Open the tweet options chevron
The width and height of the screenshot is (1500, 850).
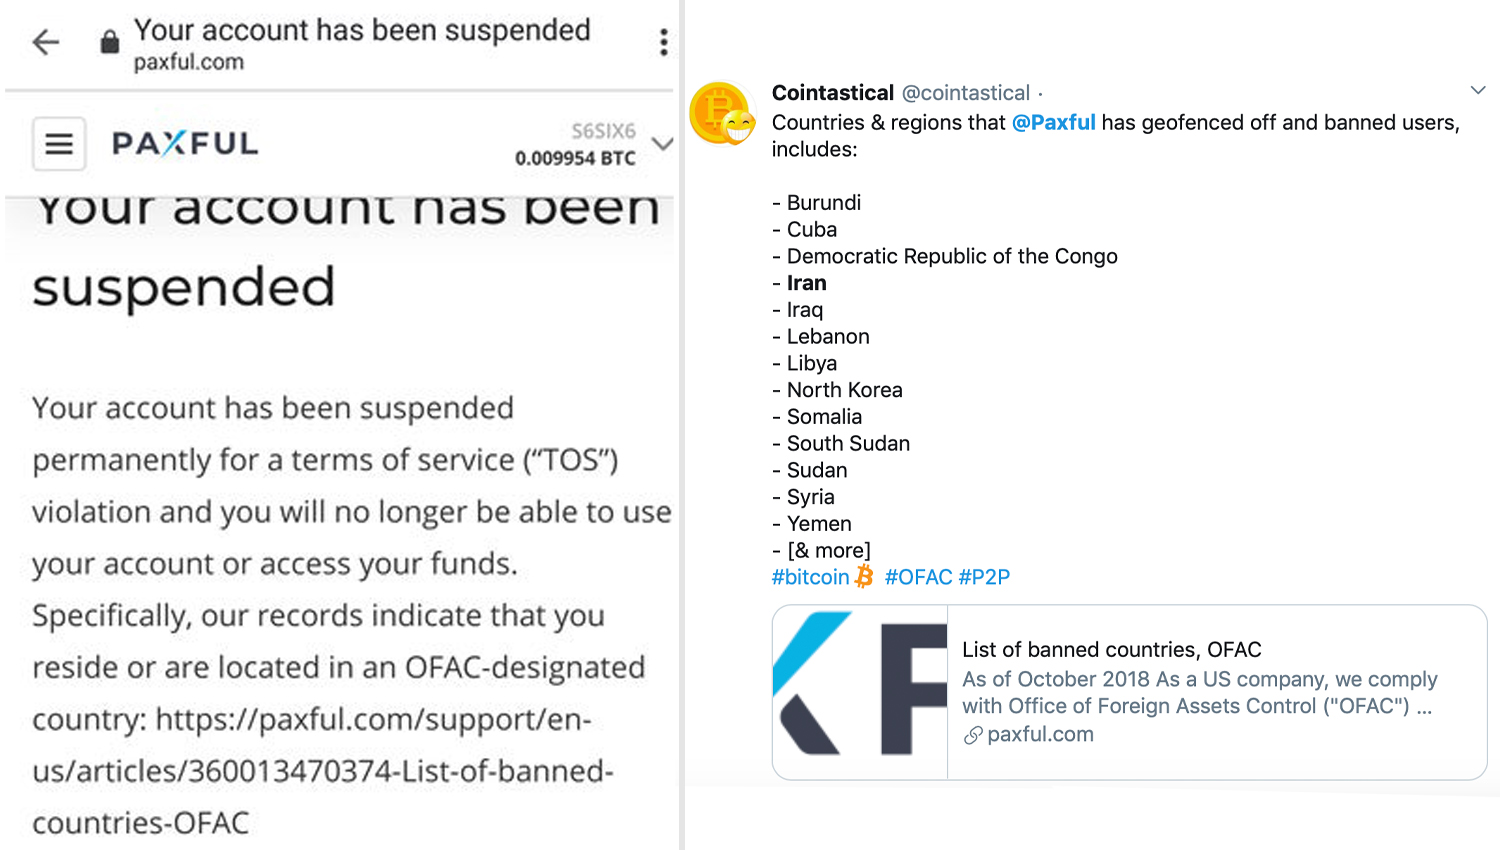coord(1478,90)
